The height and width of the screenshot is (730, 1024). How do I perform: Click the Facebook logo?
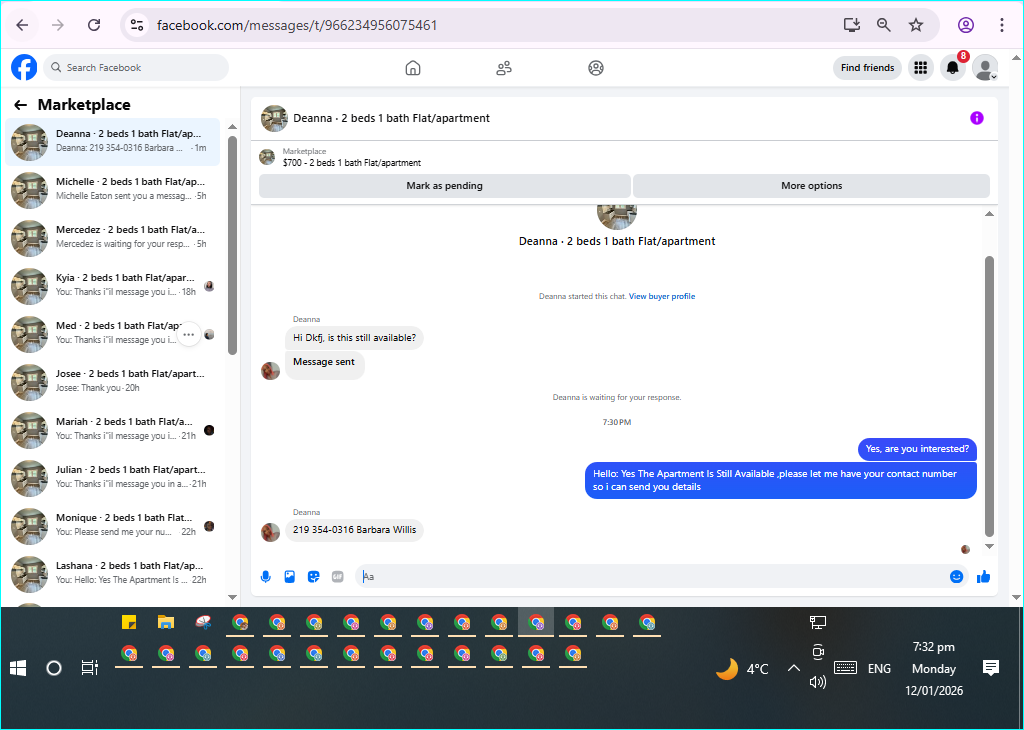point(24,67)
